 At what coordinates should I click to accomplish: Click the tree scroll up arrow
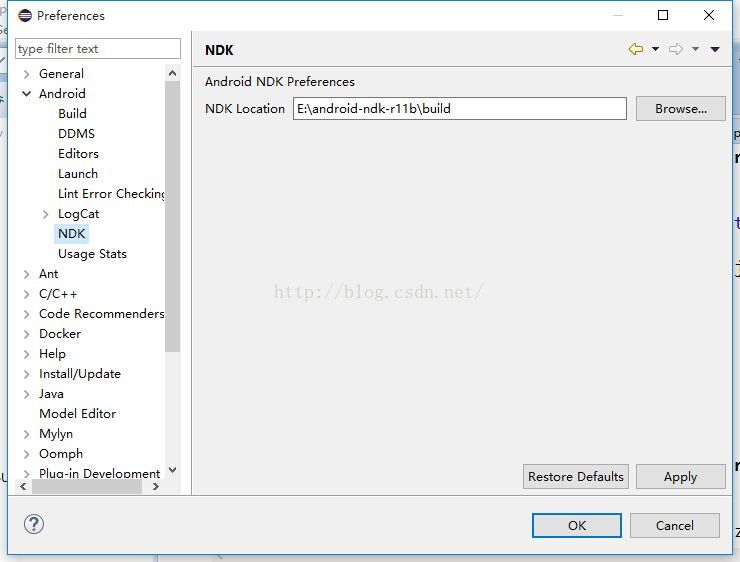172,73
